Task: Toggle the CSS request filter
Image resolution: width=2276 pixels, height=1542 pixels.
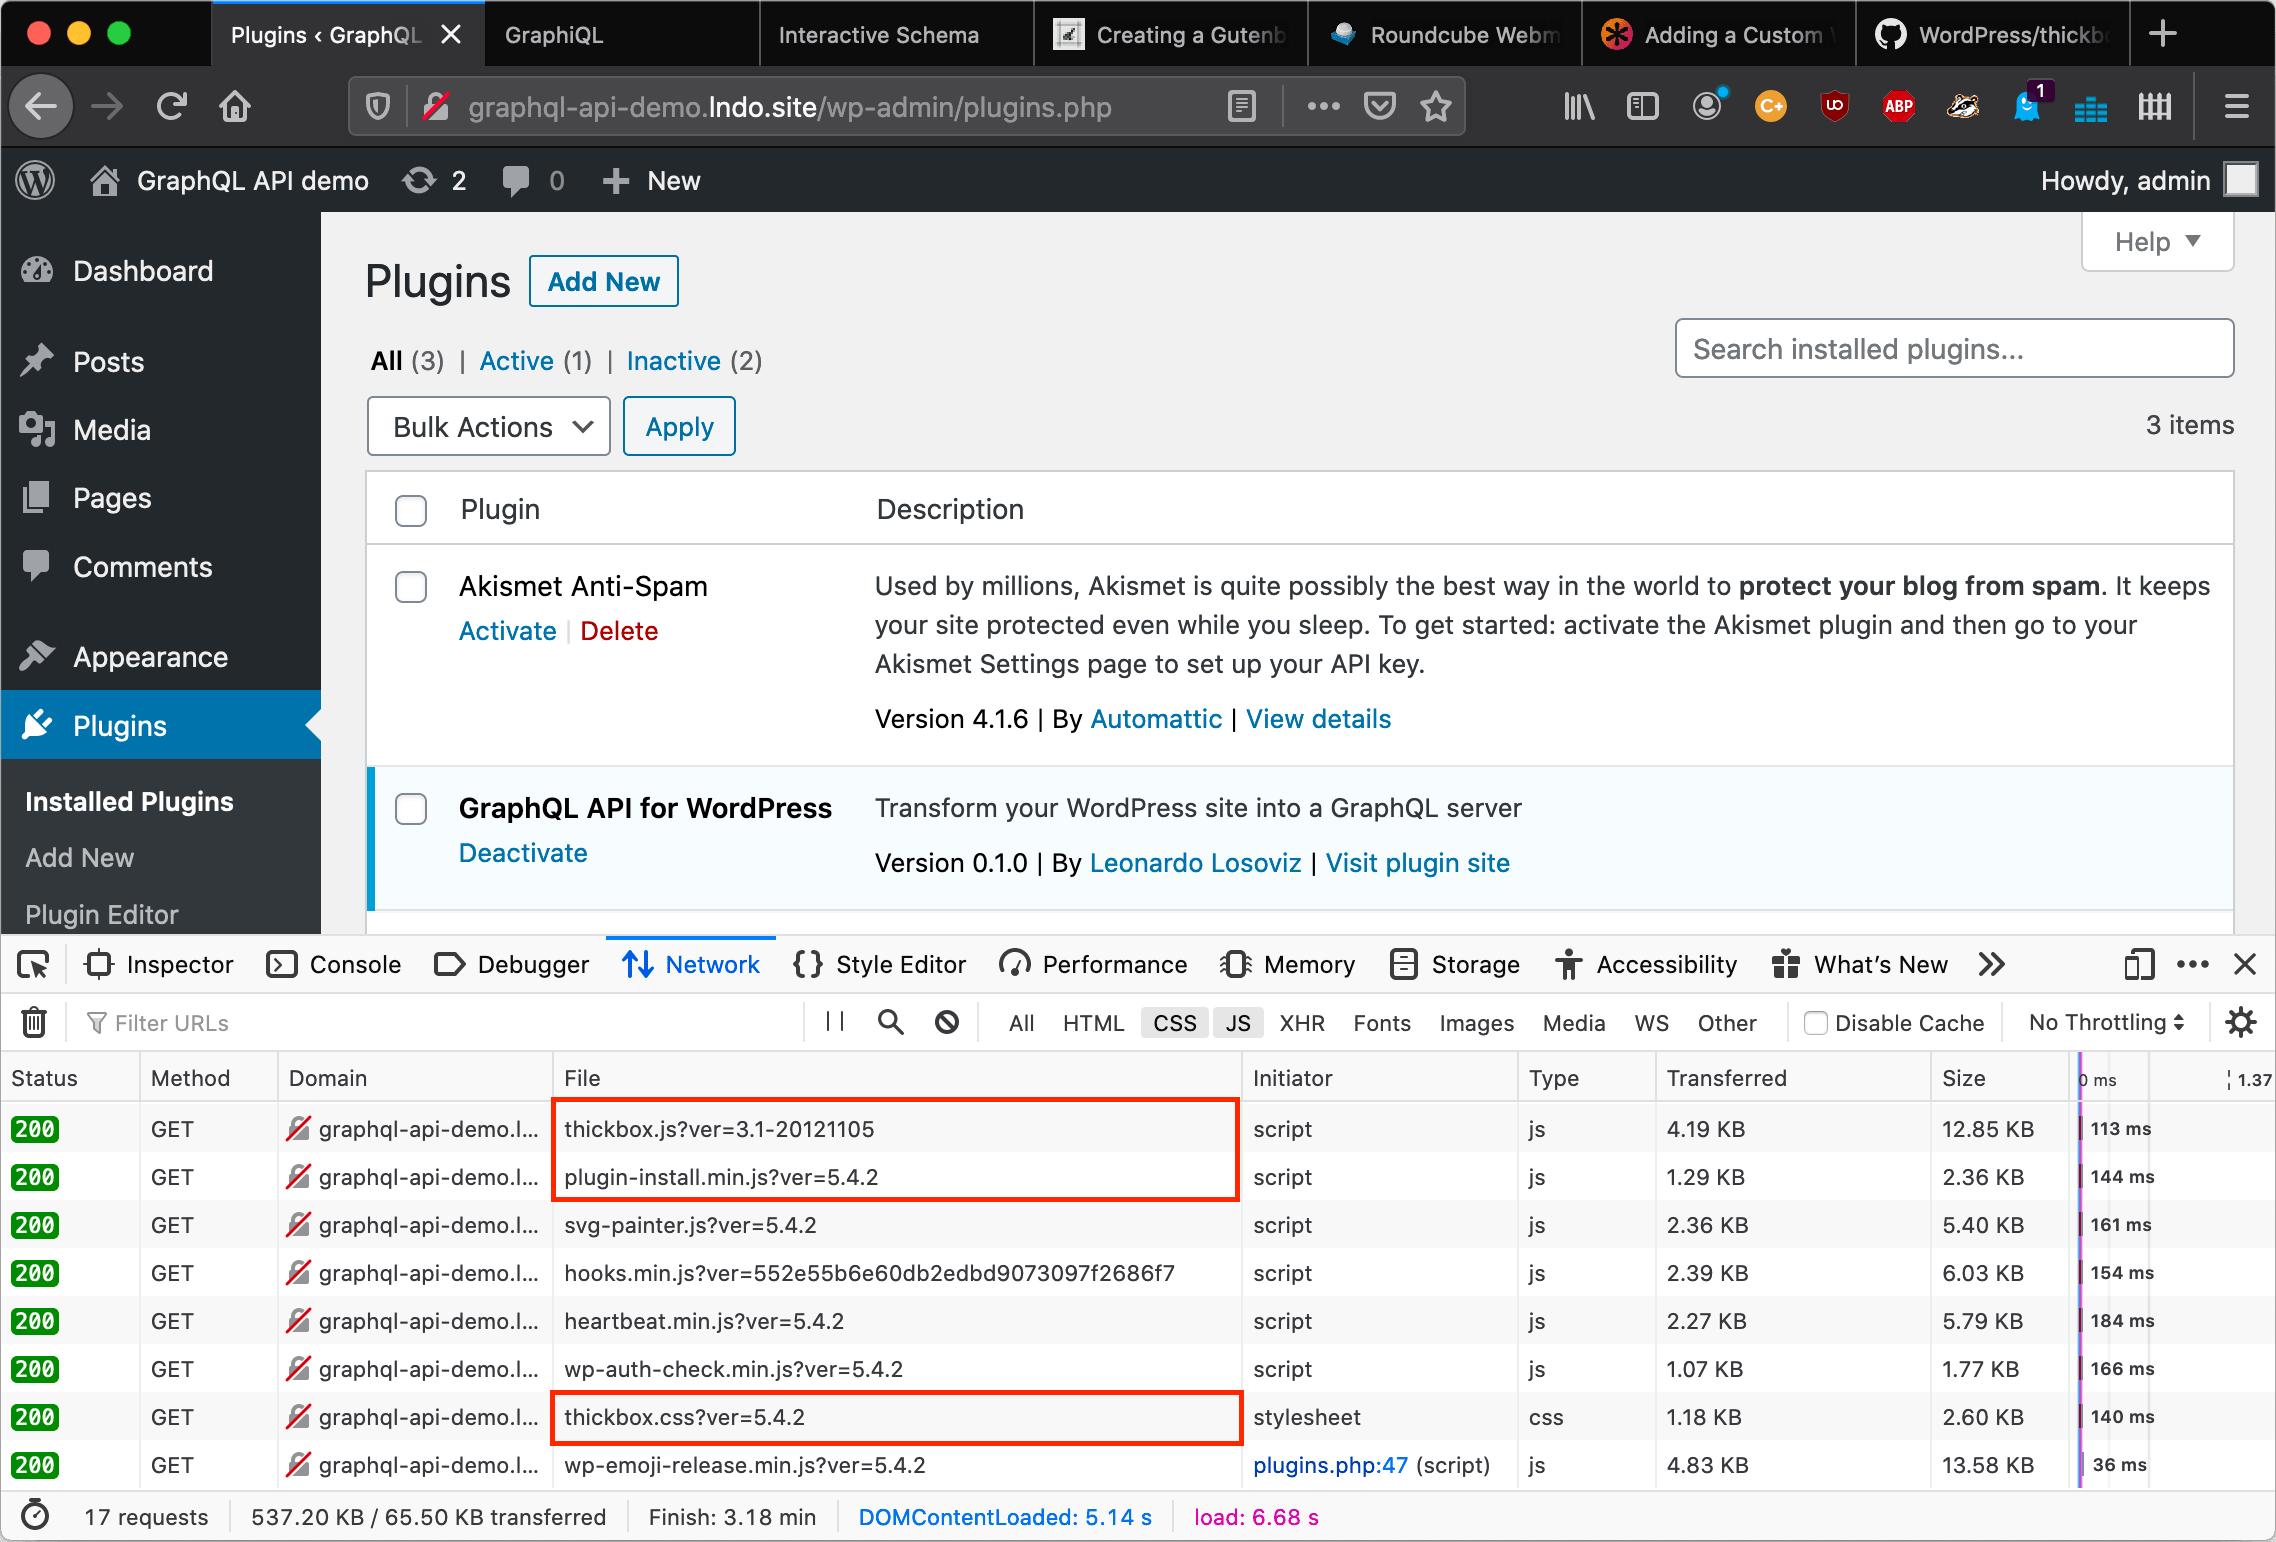Action: coord(1175,1023)
